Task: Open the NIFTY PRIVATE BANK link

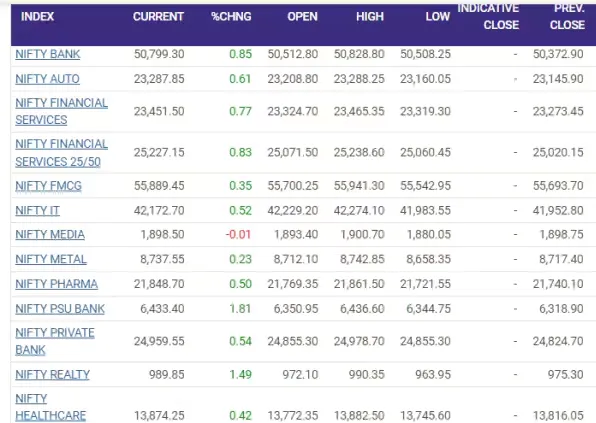Action: pyautogui.click(x=55, y=341)
